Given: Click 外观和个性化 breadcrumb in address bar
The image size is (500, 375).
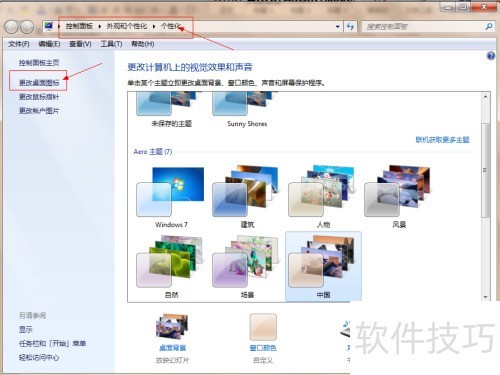Looking at the screenshot, I should [127, 26].
